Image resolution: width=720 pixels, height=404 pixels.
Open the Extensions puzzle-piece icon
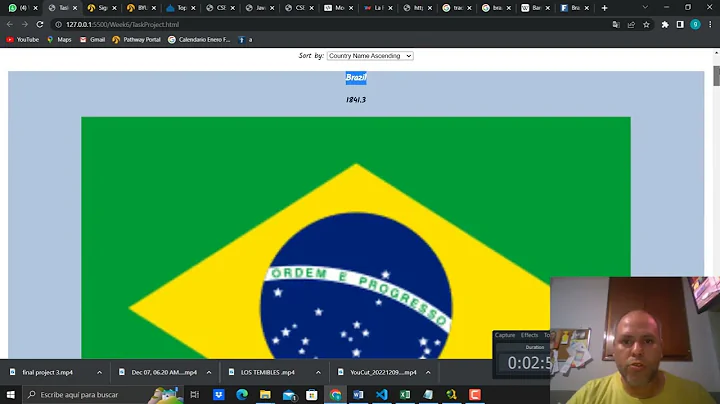click(665, 24)
